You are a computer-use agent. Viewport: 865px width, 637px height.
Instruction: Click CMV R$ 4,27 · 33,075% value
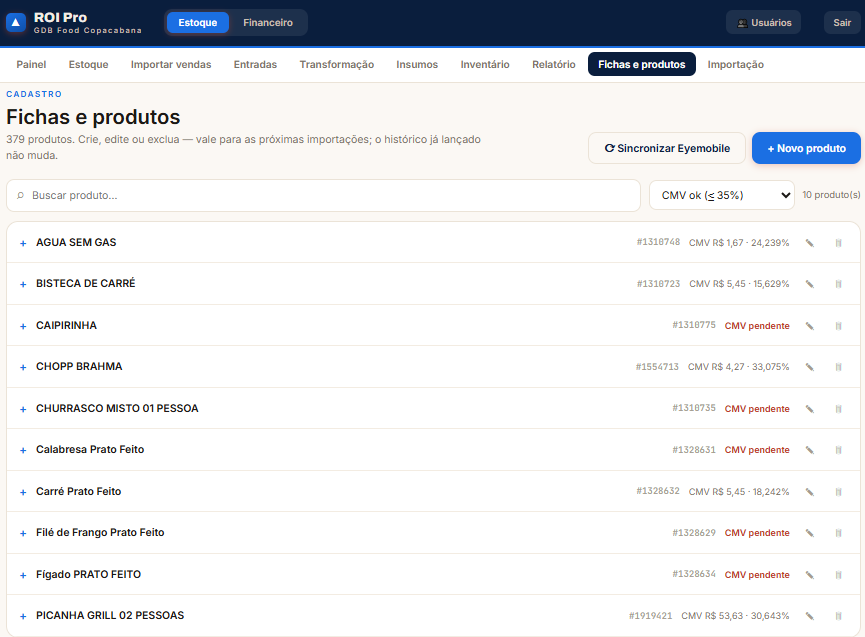click(x=739, y=367)
